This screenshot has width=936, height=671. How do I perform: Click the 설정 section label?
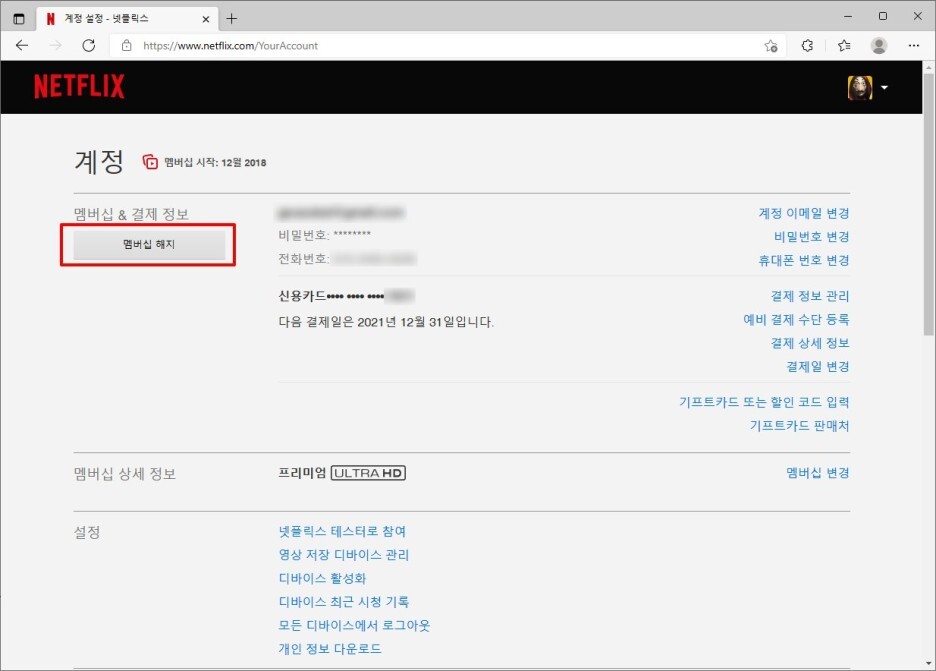tap(87, 533)
